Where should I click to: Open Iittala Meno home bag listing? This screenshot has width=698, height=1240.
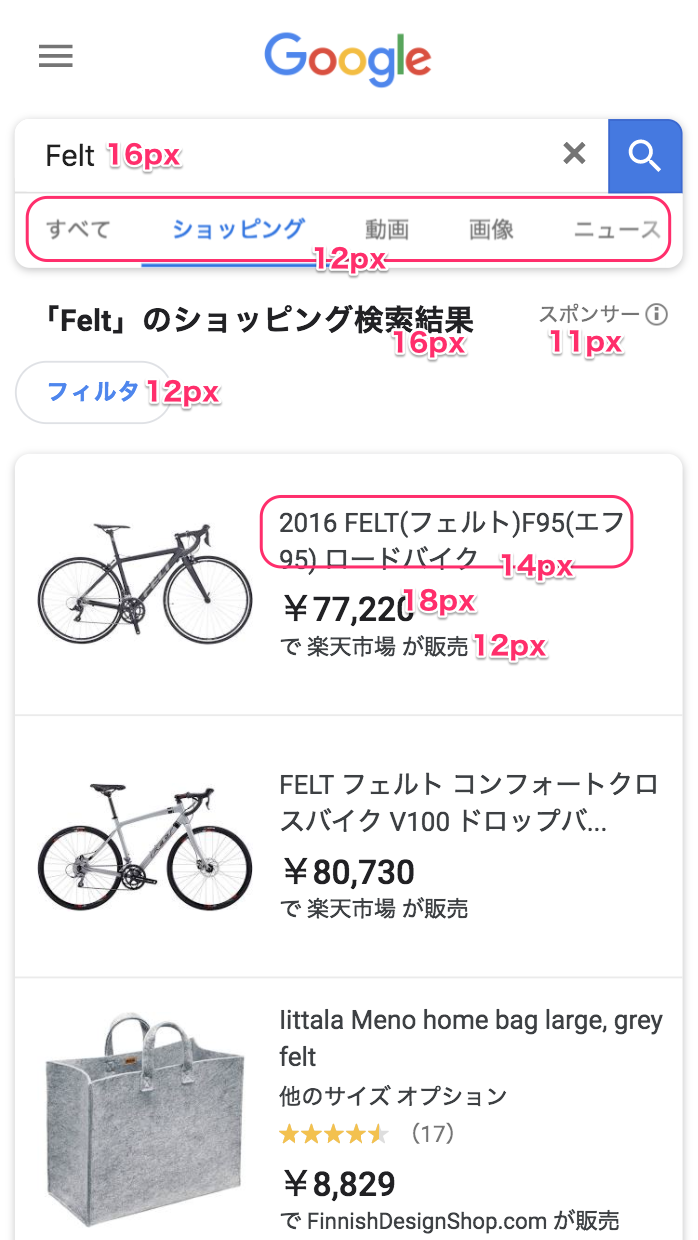(x=470, y=1037)
